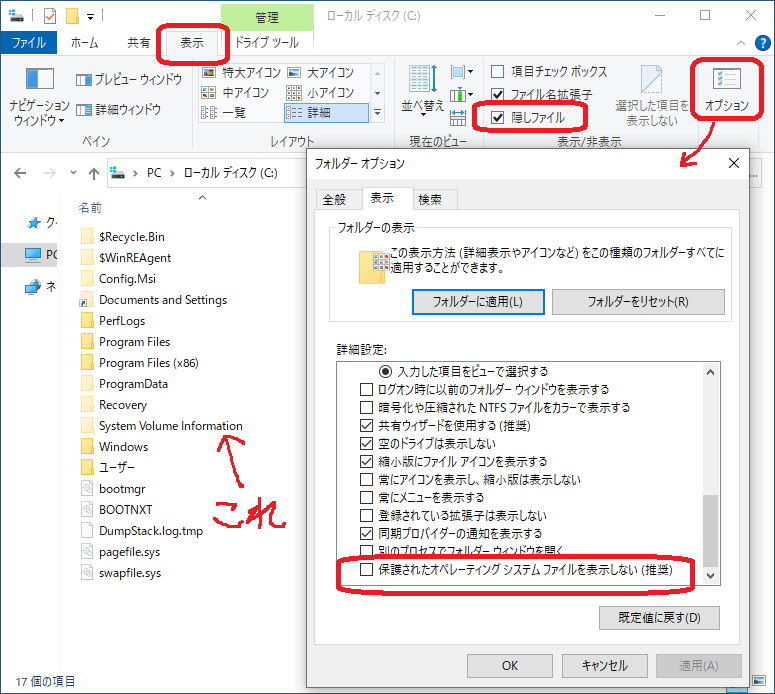
Task: Click the Add columns icon in Current view
Action: 462,94
